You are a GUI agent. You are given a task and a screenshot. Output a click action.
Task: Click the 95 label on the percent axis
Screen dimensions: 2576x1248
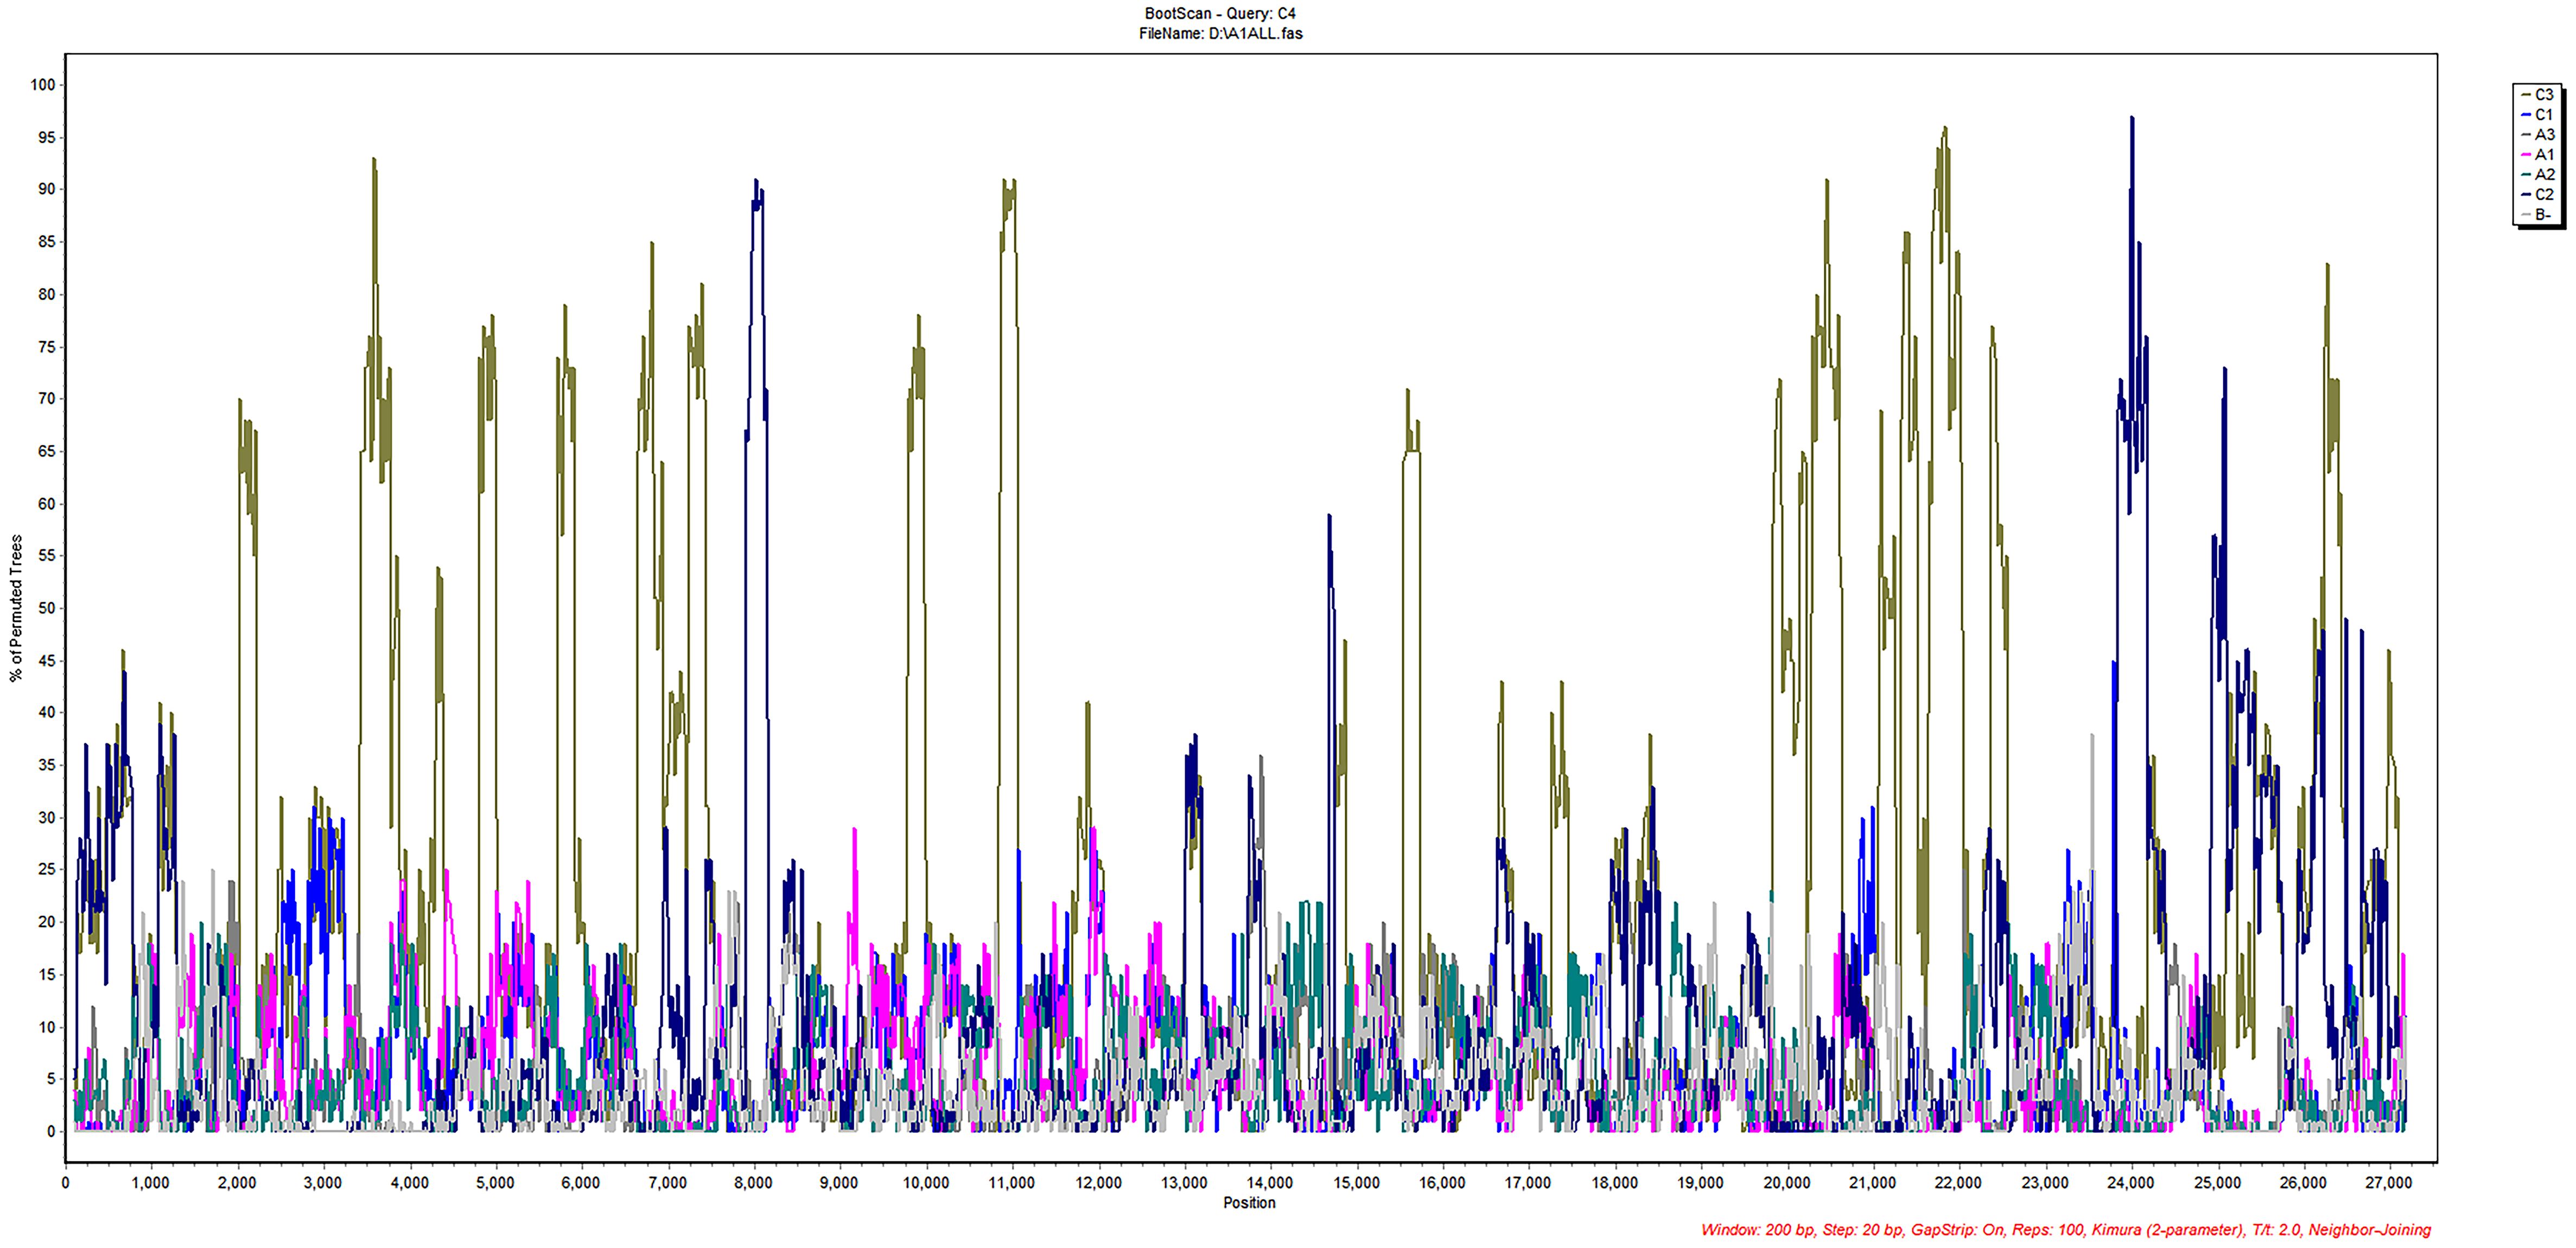tap(47, 138)
